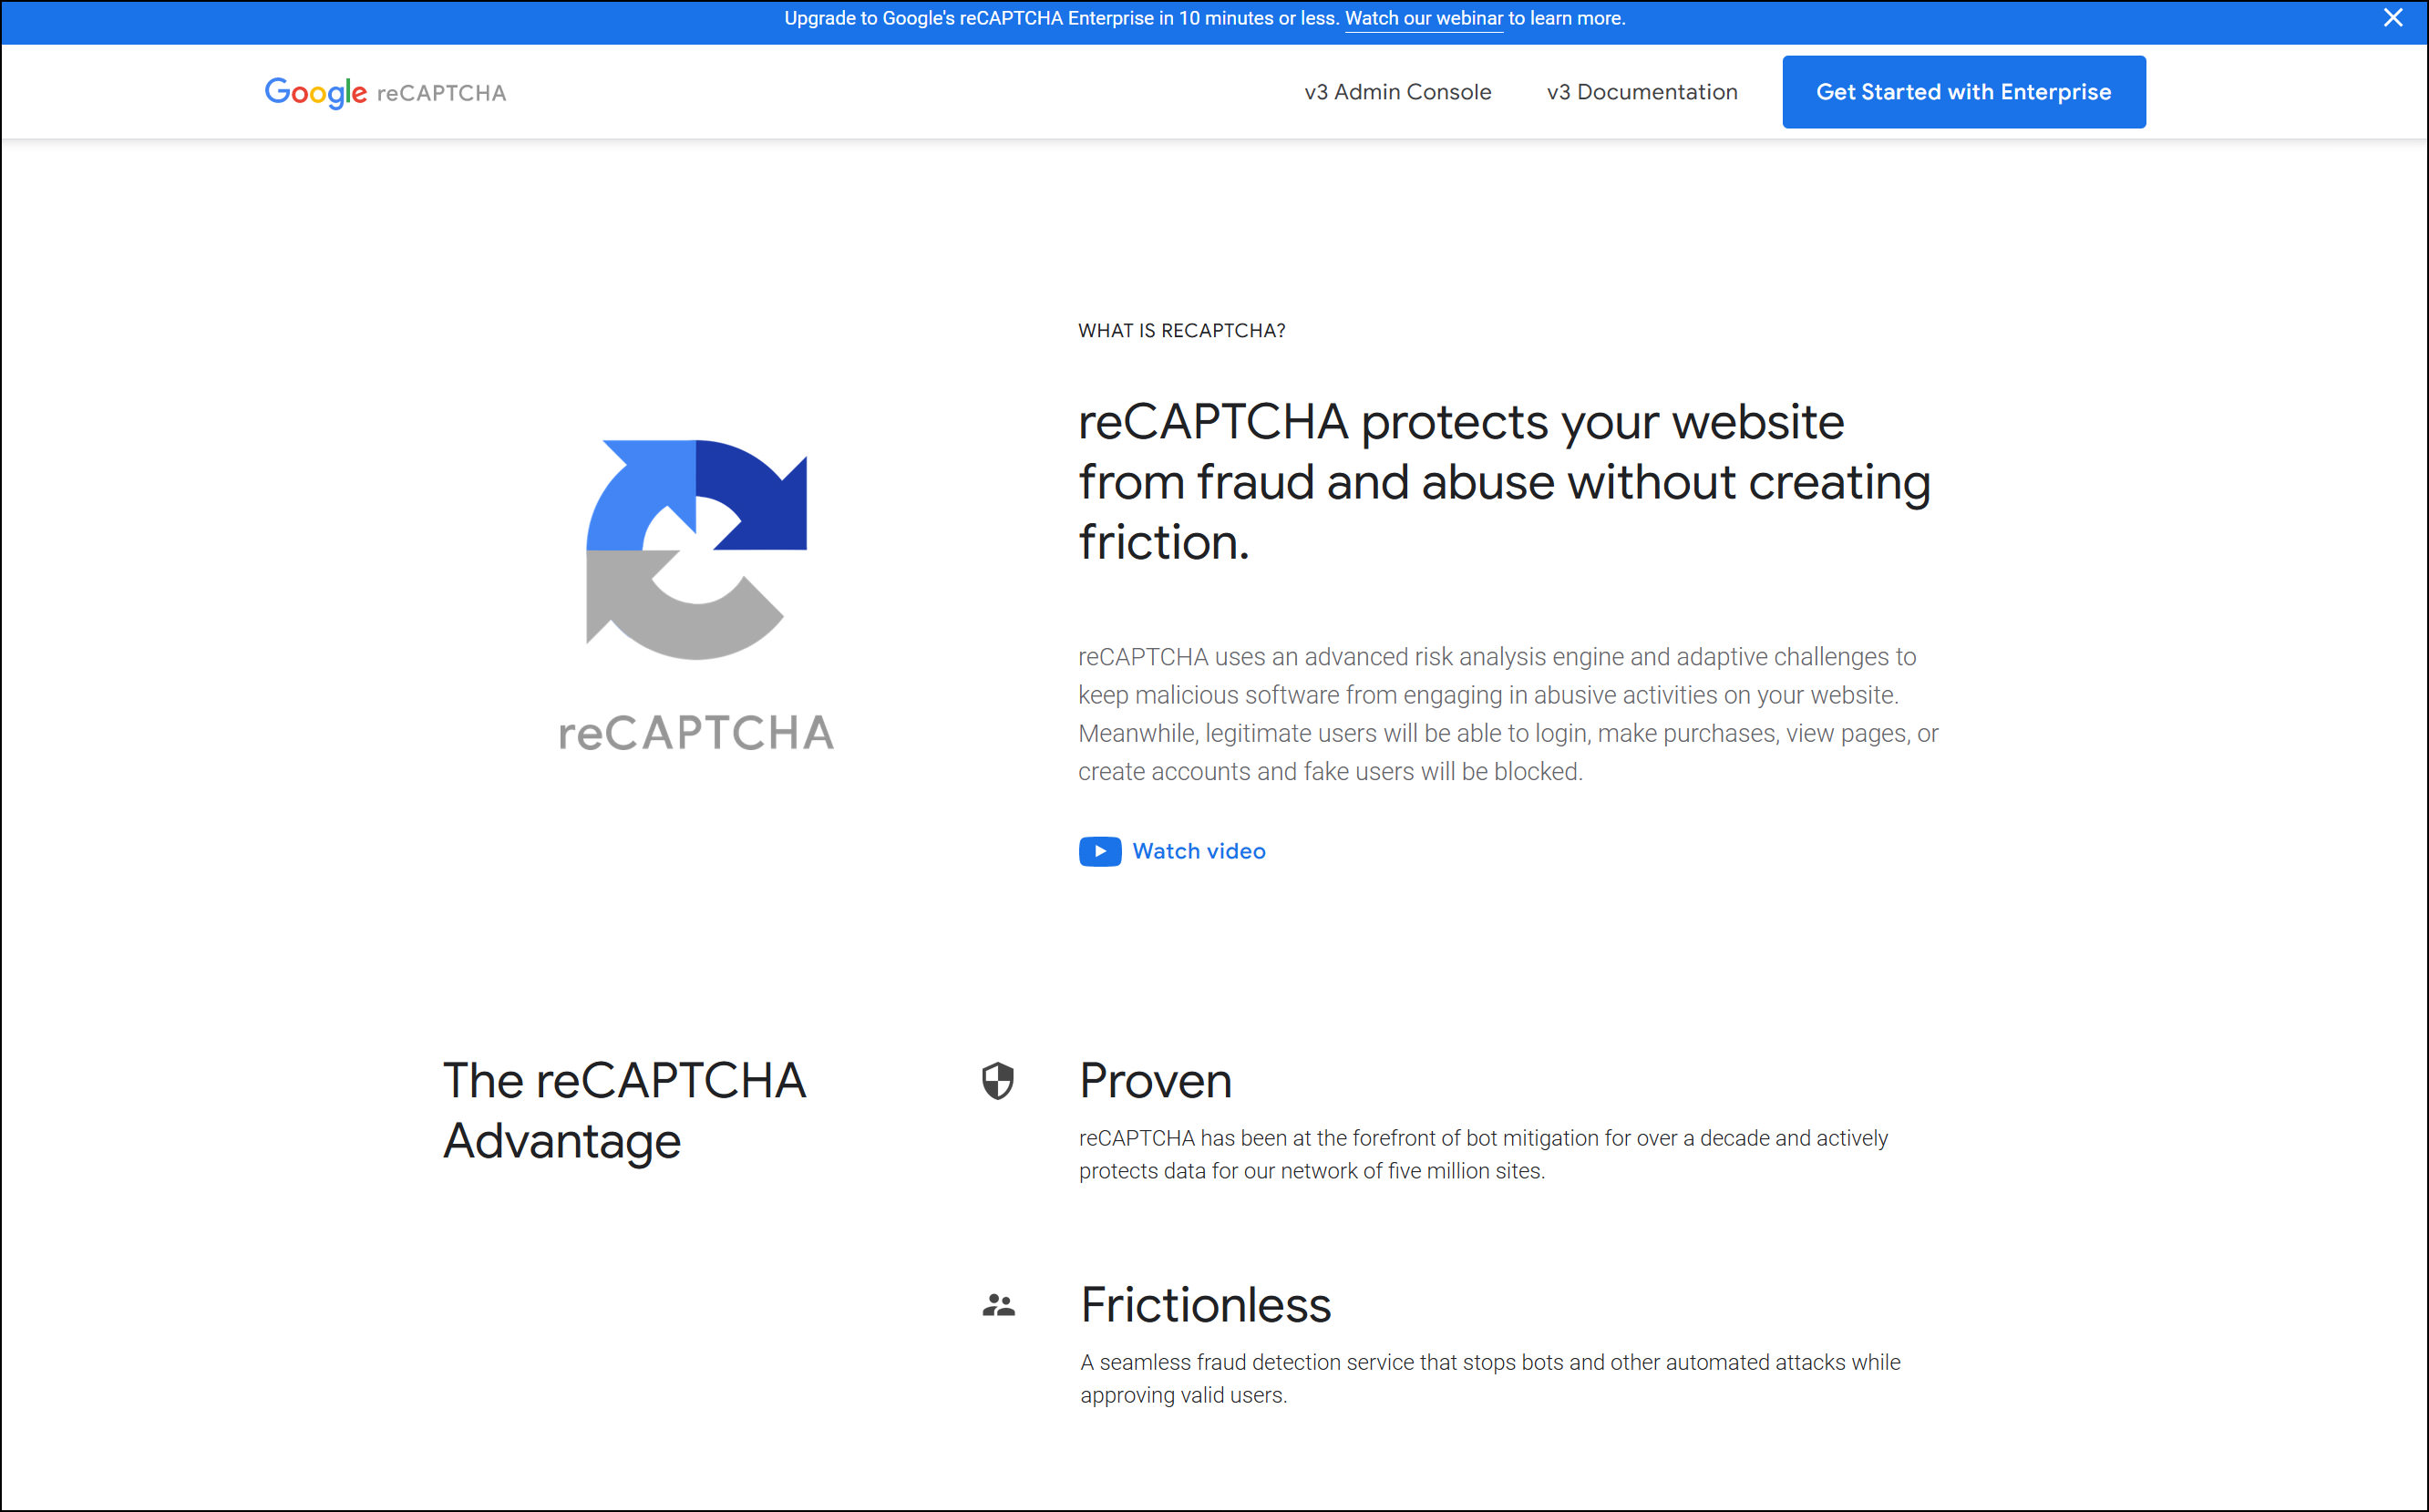Close the blue announcement banner

[2392, 18]
